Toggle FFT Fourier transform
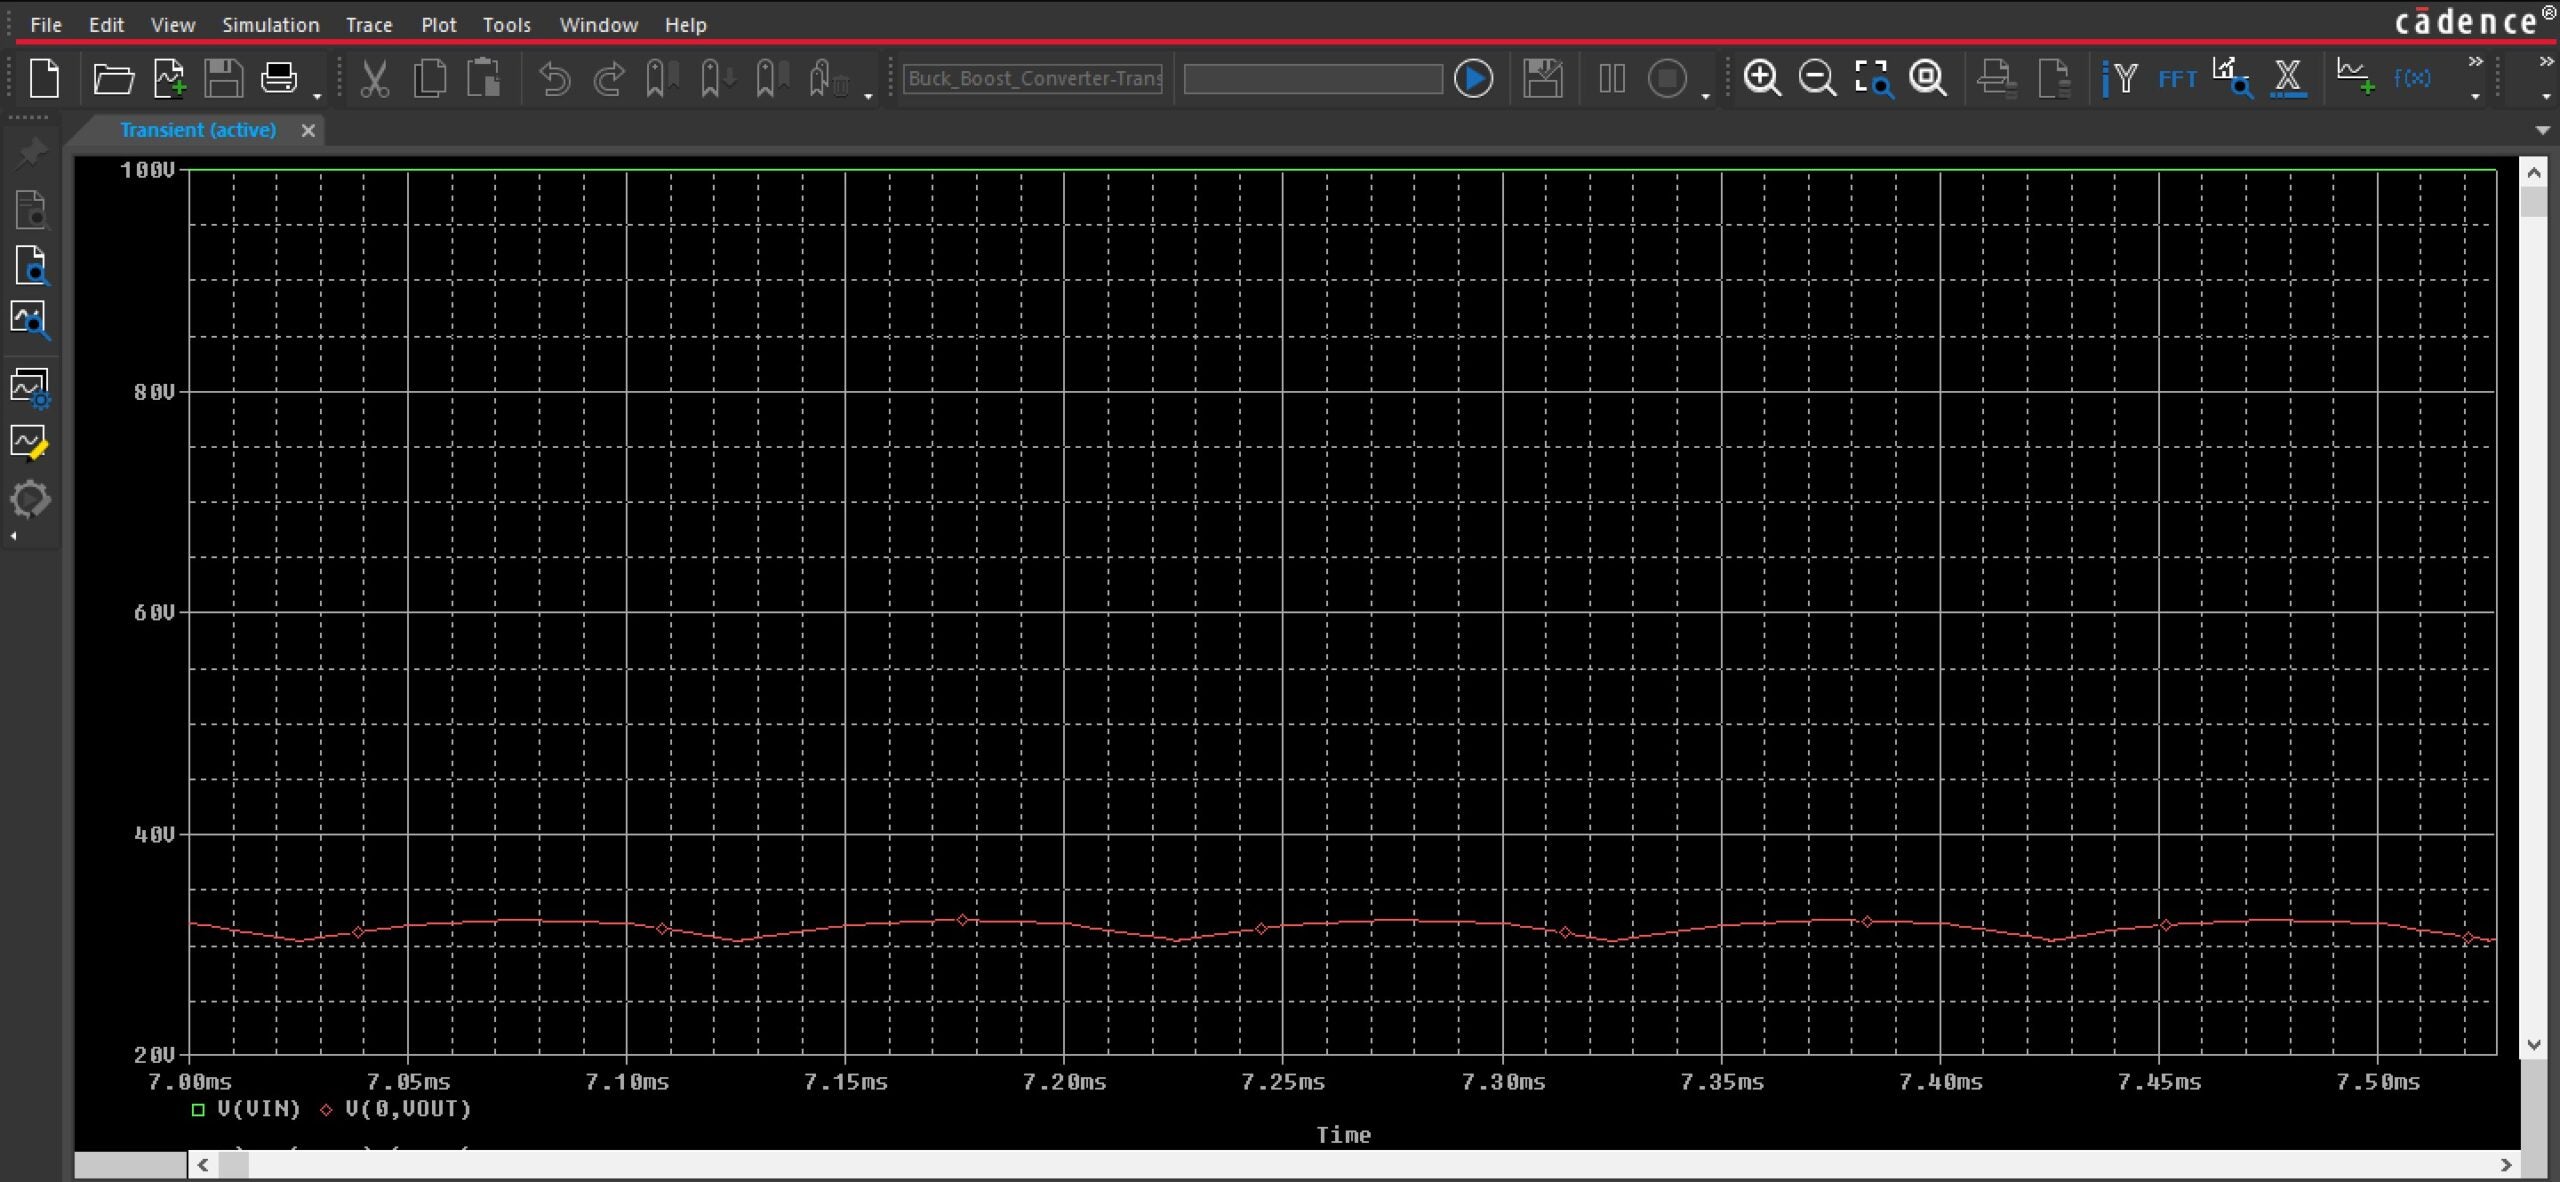The height and width of the screenshot is (1182, 2560). click(2177, 79)
